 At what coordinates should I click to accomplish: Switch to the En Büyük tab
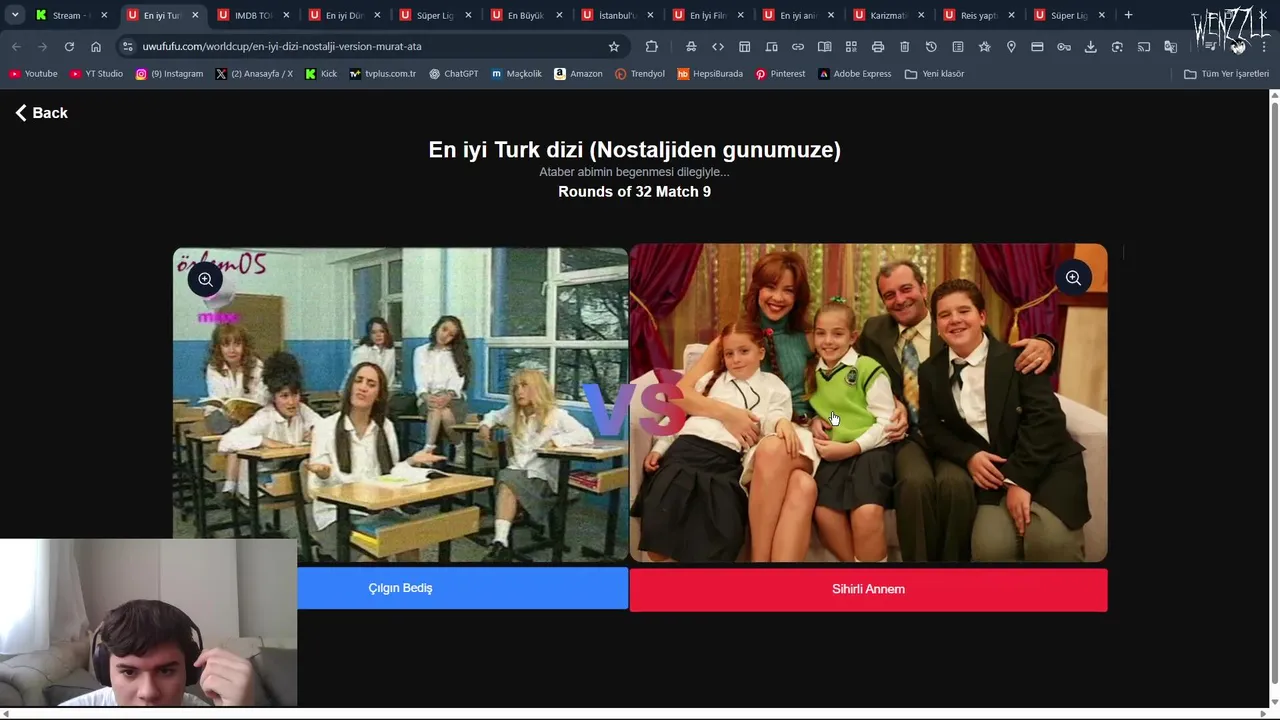pos(527,15)
